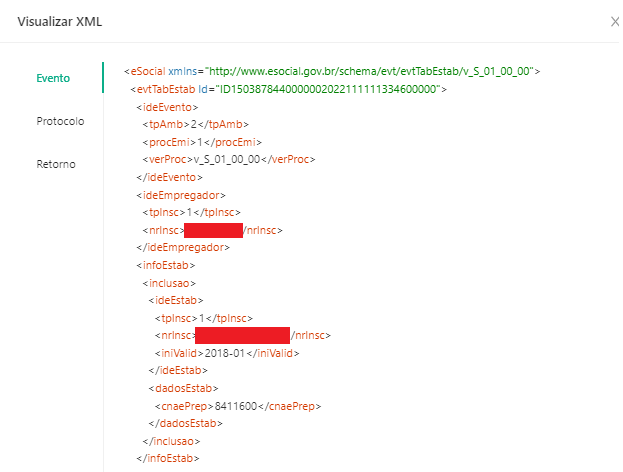This screenshot has height=472, width=623.
Task: Click the opening ideEstab tag
Action: [176, 300]
